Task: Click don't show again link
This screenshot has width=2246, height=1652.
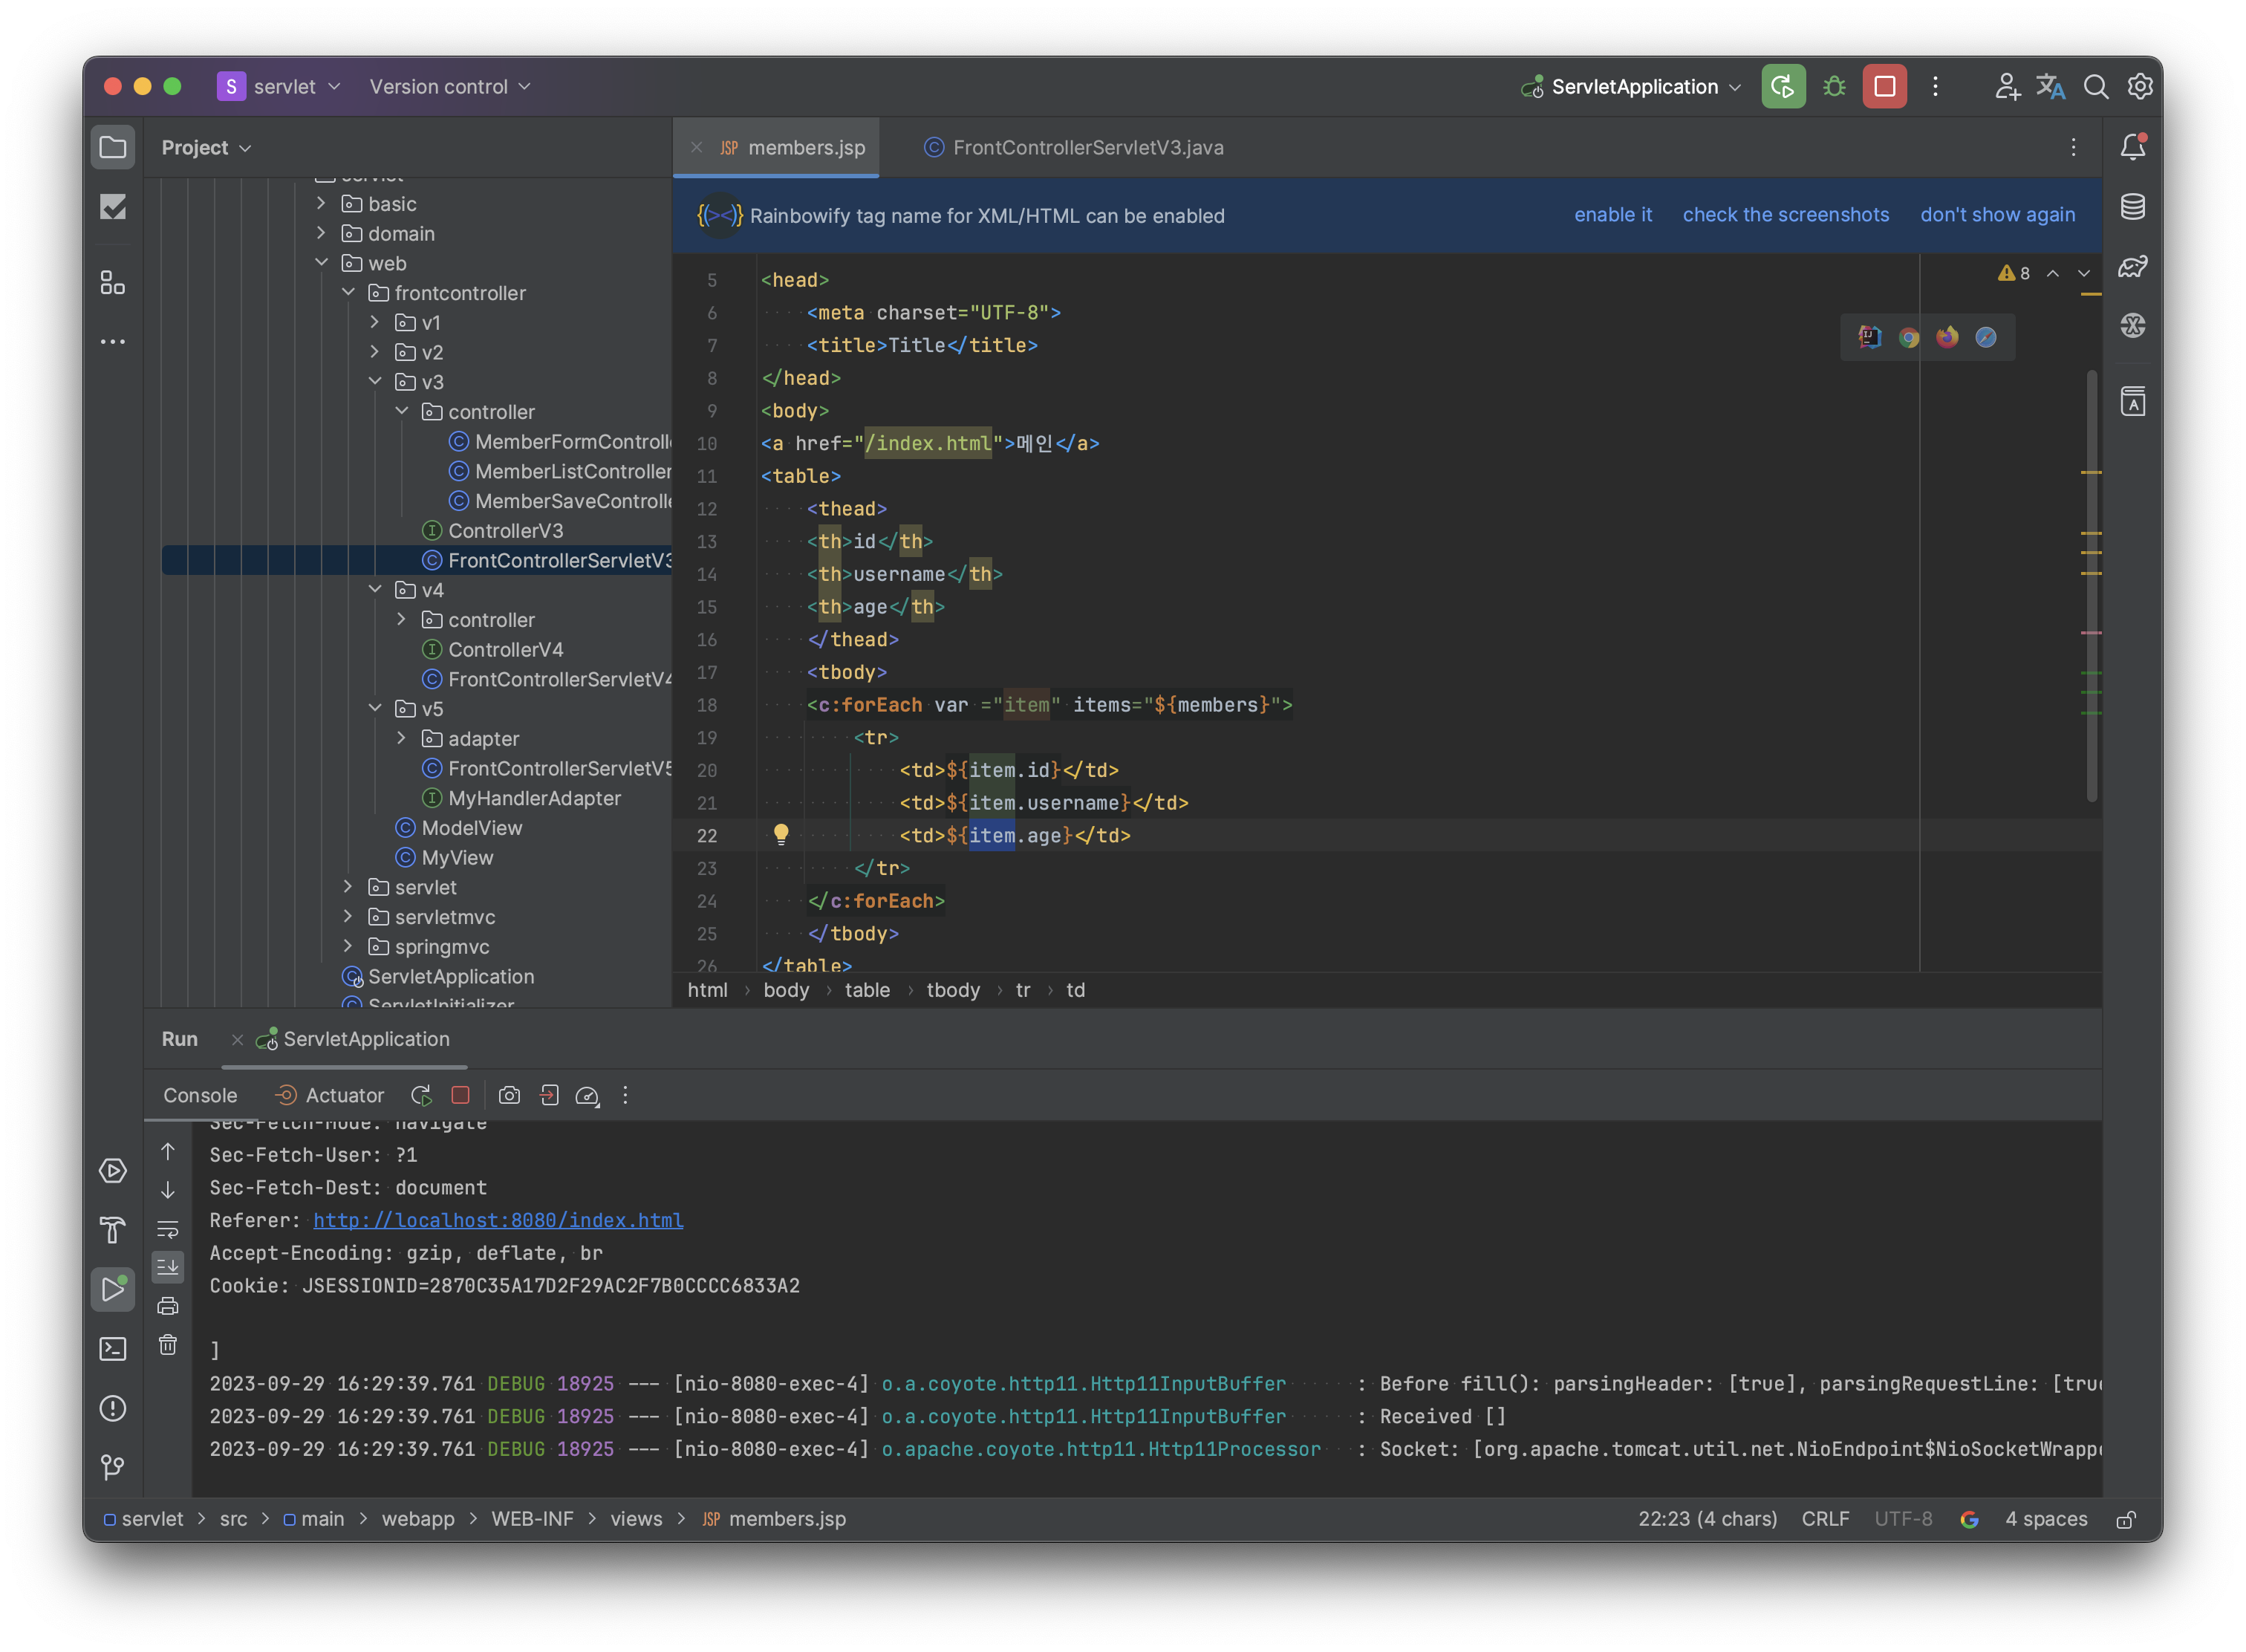Action: click(x=1997, y=215)
